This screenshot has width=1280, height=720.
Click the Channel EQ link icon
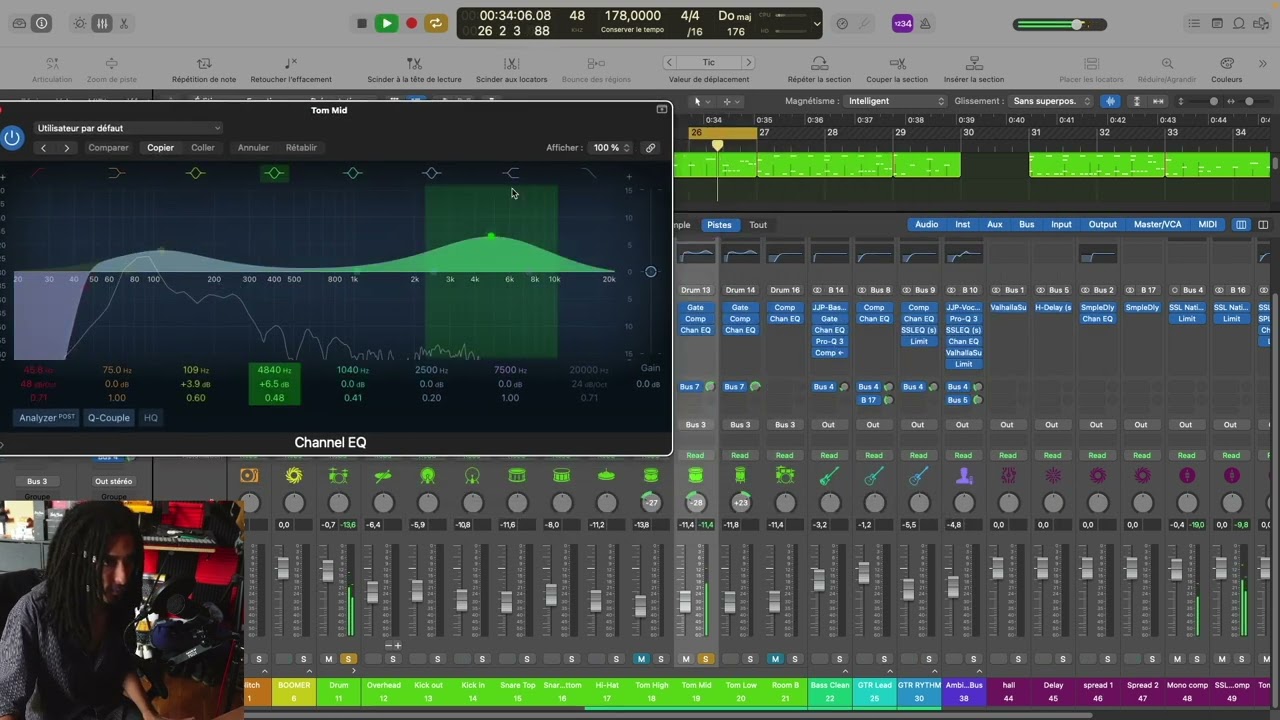(650, 148)
